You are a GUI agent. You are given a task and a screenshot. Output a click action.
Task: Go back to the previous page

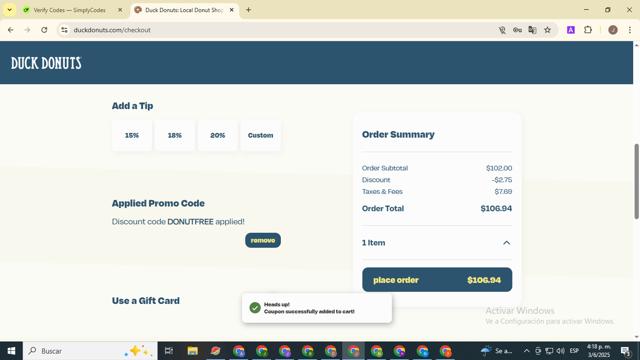click(11, 30)
